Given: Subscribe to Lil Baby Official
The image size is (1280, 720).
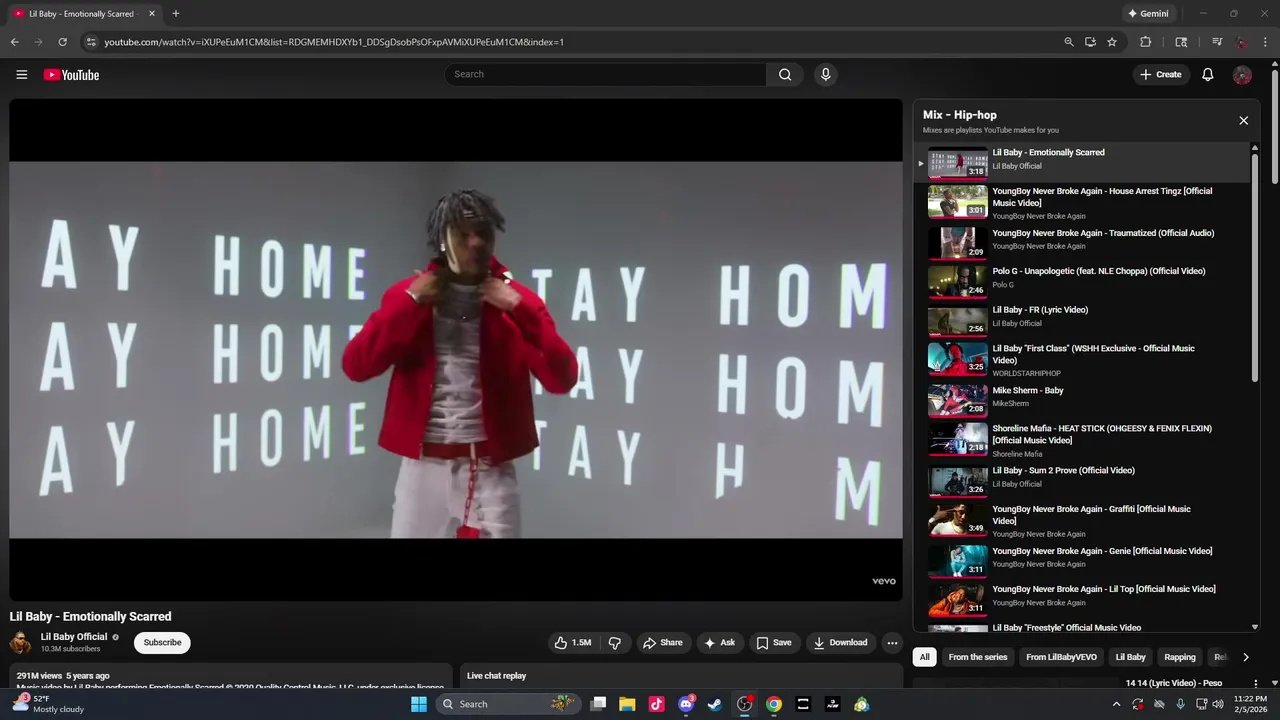Looking at the screenshot, I should tap(162, 643).
